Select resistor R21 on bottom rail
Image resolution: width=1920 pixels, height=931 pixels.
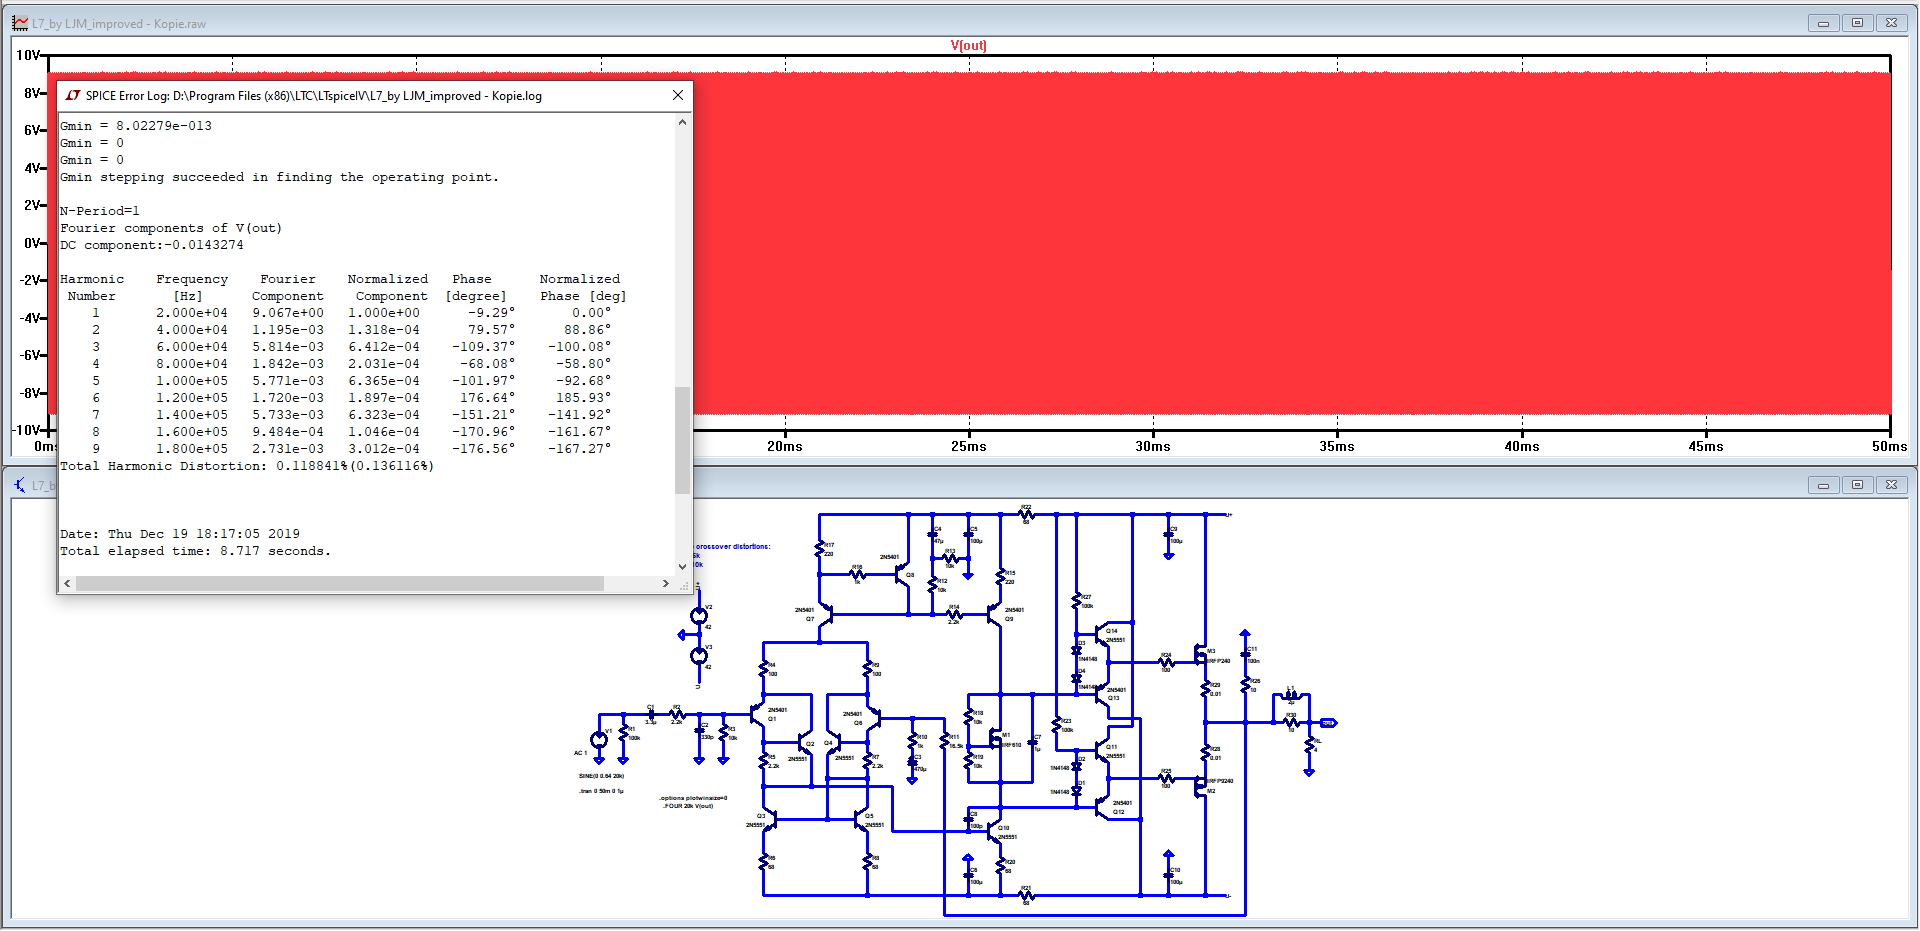(1027, 895)
